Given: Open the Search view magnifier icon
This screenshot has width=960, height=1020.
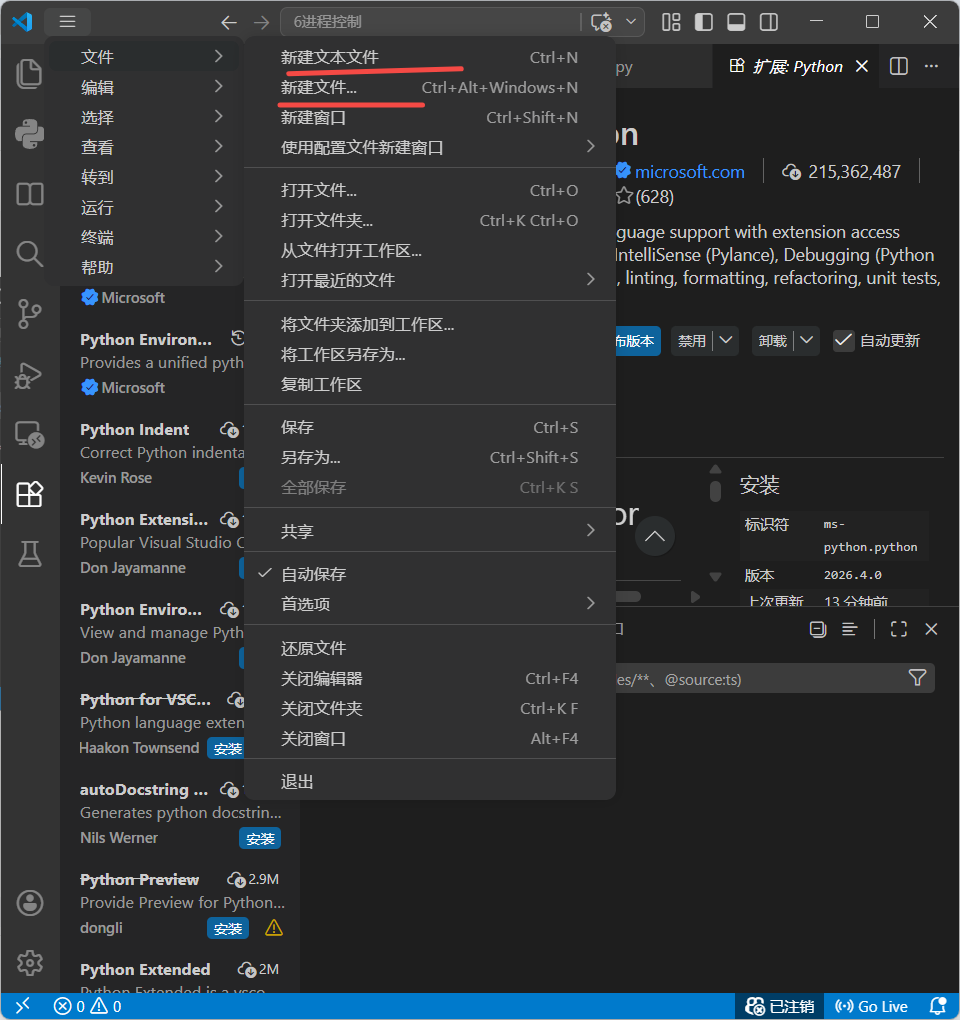Looking at the screenshot, I should (x=29, y=254).
